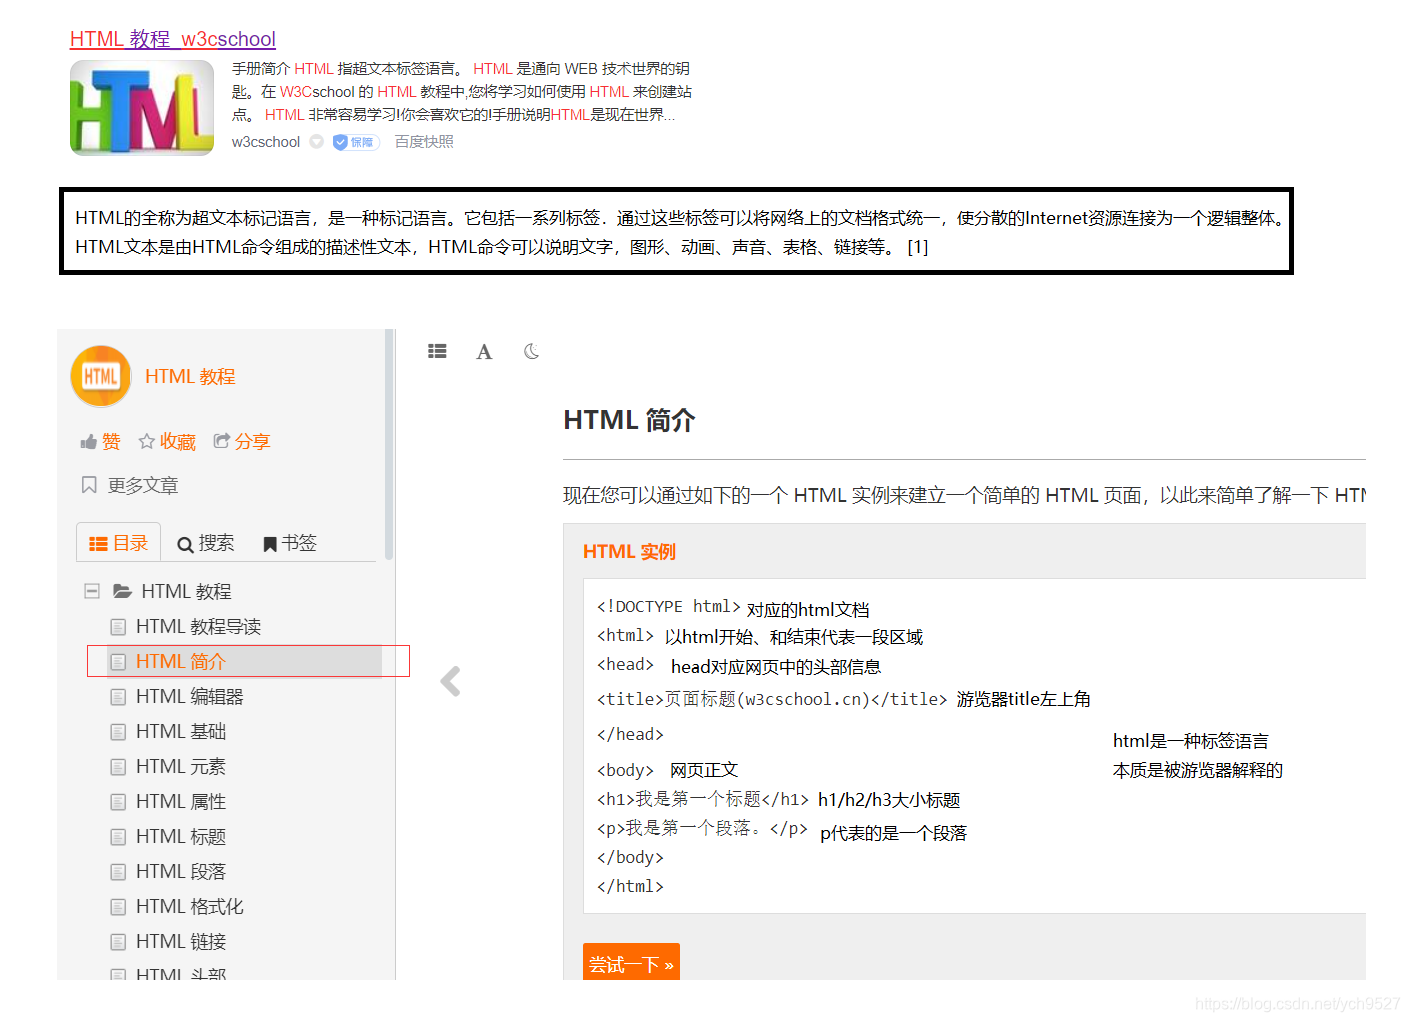
Task: Click the document icon beside HTML 教程导读
Action: pos(118,627)
